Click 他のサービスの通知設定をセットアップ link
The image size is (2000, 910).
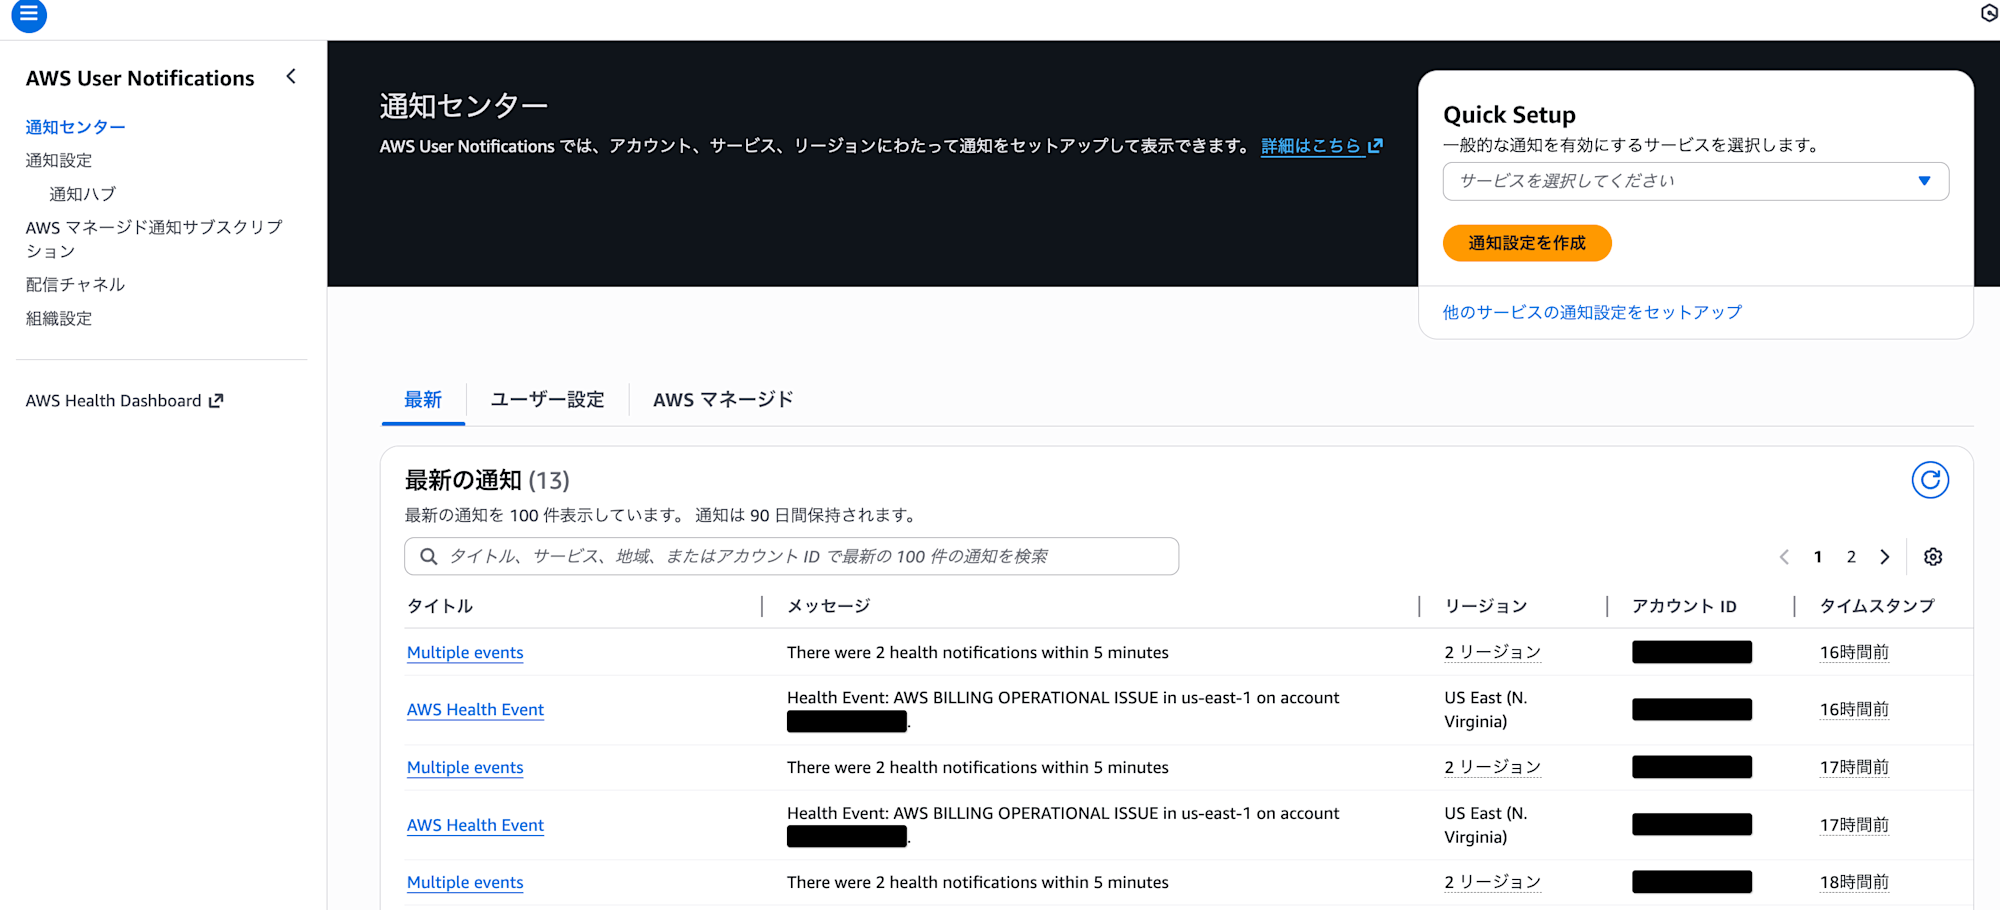(1590, 311)
